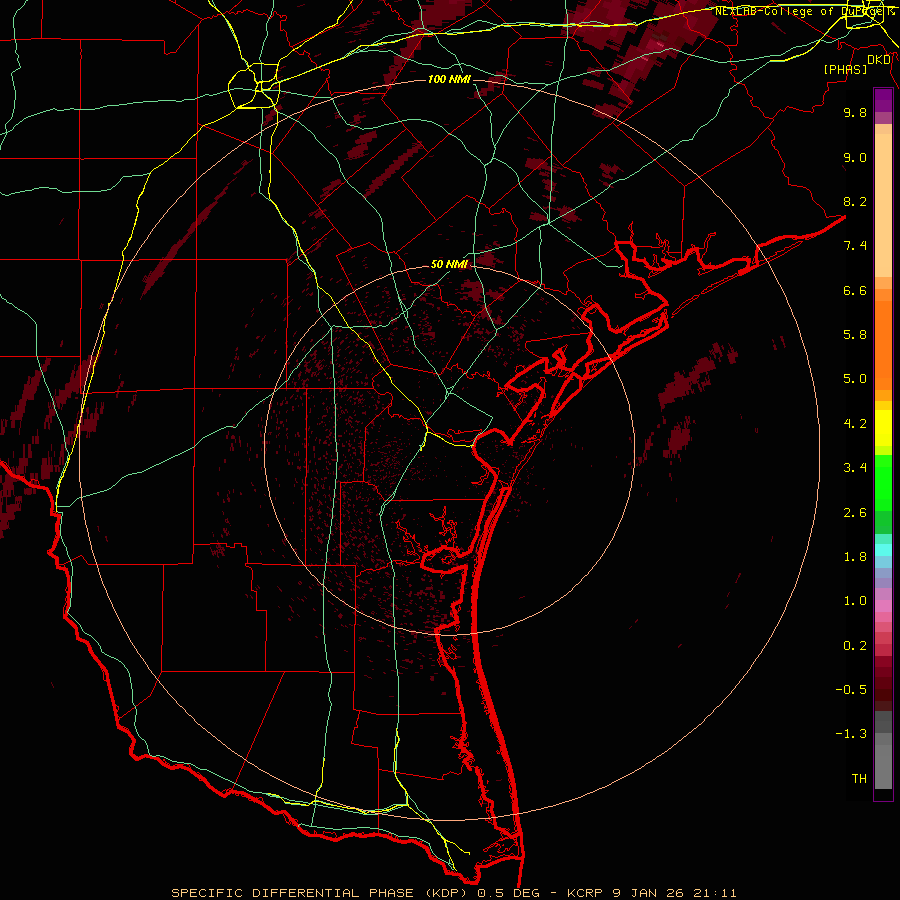Viewport: 900px width, 900px height.
Task: Click the 1.8 scale value label
Action: 855,557
